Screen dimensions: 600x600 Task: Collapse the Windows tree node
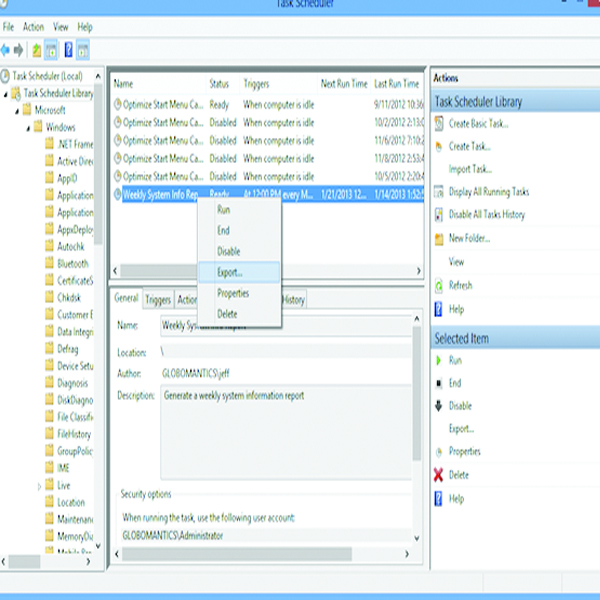click(x=28, y=129)
